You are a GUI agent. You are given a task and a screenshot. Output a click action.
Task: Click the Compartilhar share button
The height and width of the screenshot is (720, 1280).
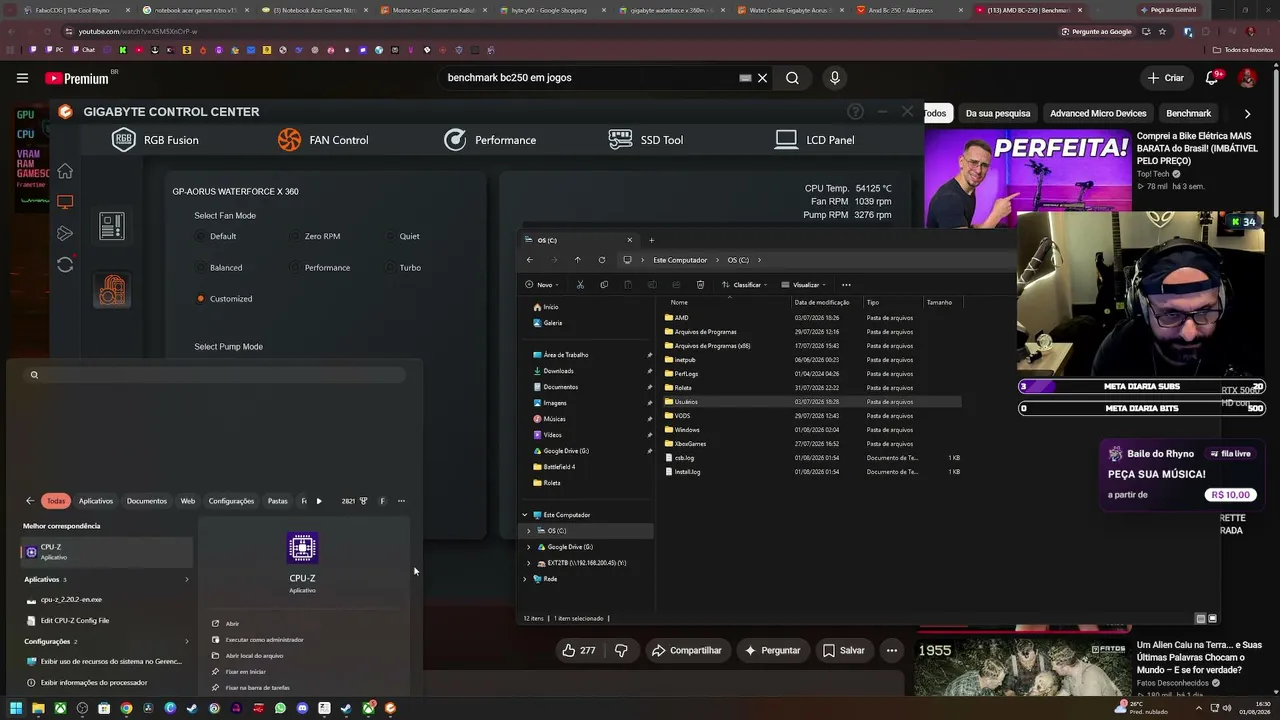point(686,650)
